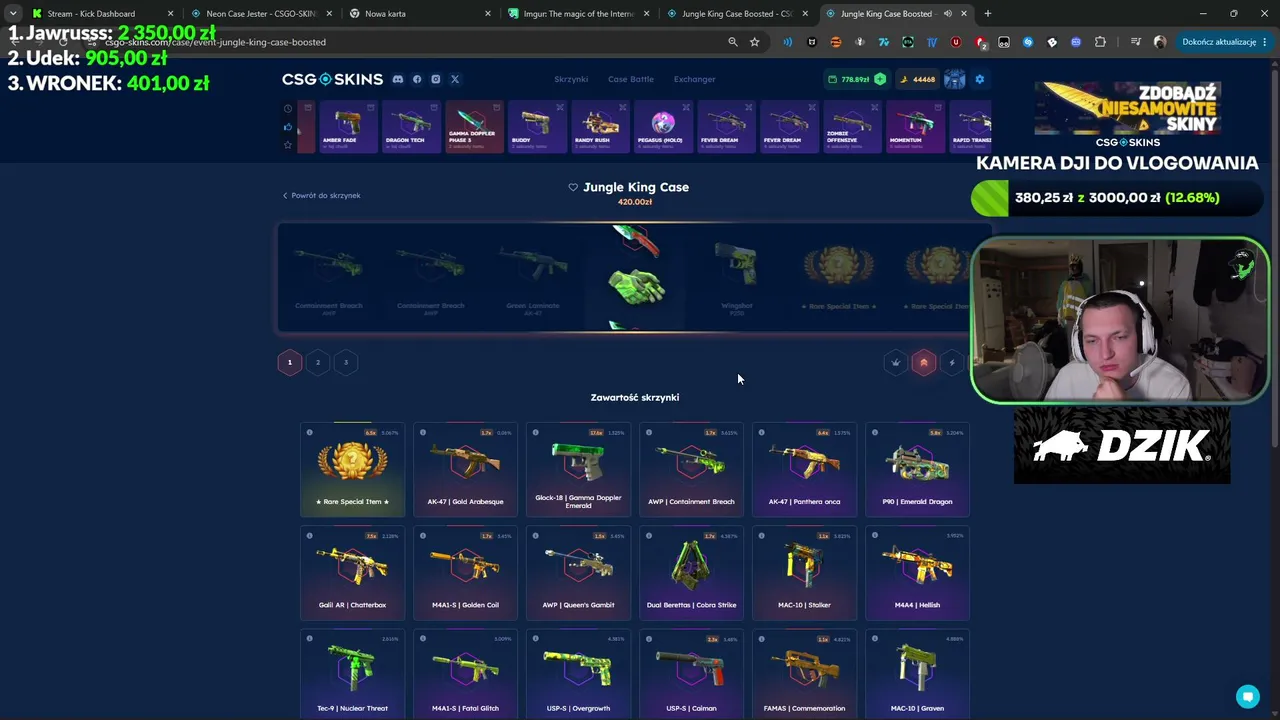
Task: Click the Dragon Tech live drop
Action: tap(410, 127)
